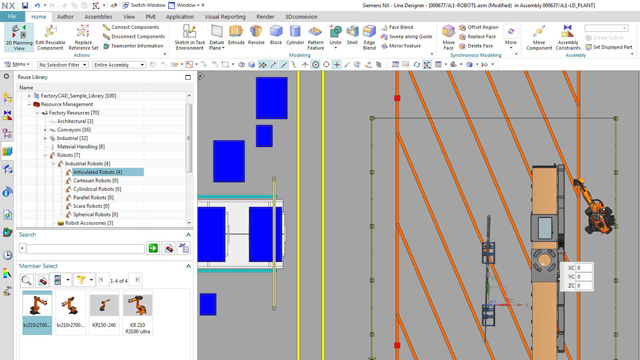The image size is (640, 360).
Task: Switch to the Render tab
Action: [265, 17]
